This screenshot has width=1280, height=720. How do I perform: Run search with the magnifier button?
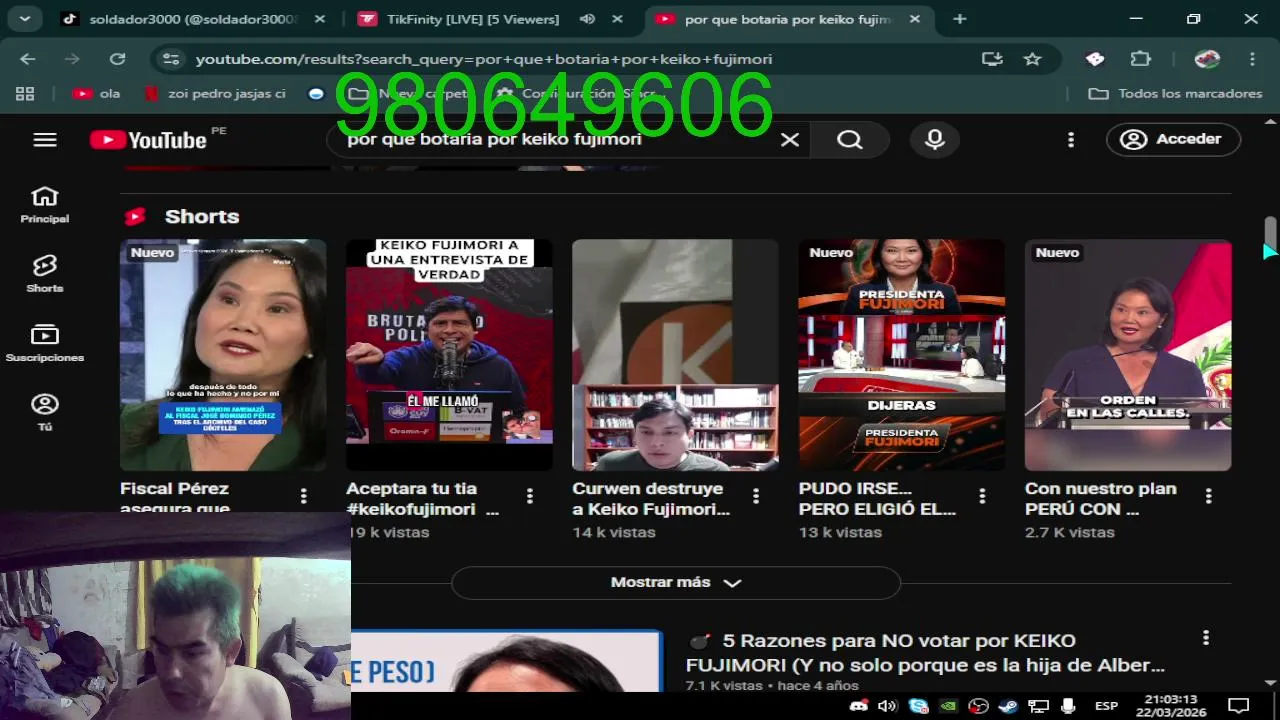coord(849,140)
